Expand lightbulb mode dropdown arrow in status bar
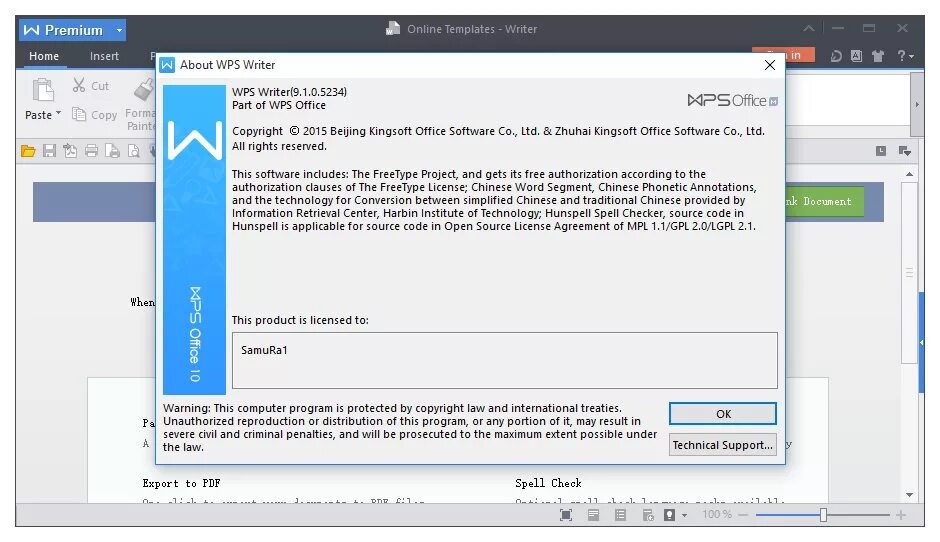 685,516
